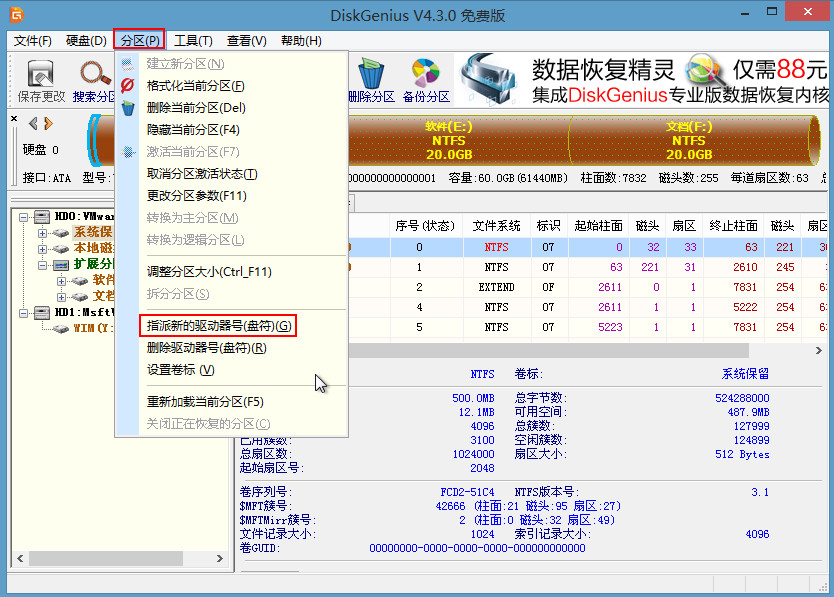Open the 工具(T) menu
Image resolution: width=834 pixels, height=597 pixels.
tap(193, 41)
